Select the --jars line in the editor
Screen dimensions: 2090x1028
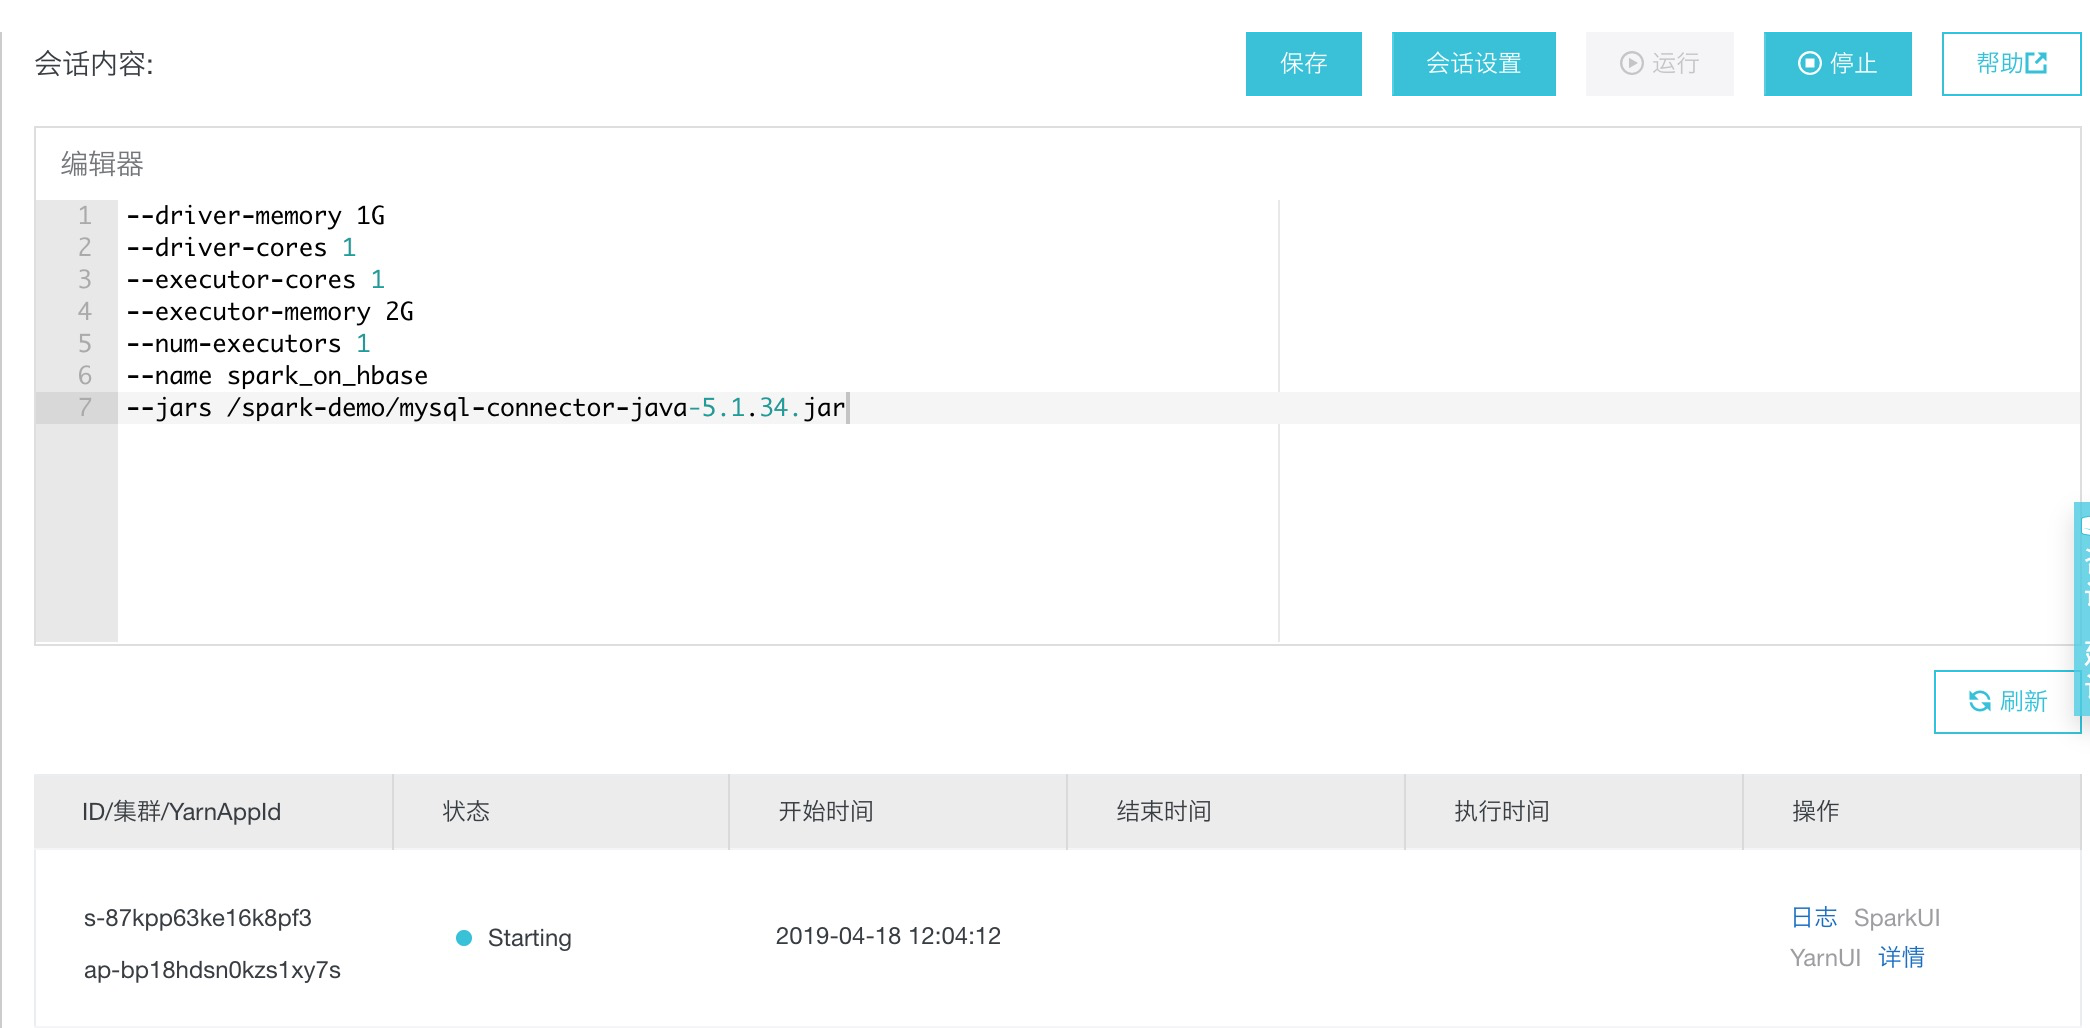pyautogui.click(x=485, y=407)
